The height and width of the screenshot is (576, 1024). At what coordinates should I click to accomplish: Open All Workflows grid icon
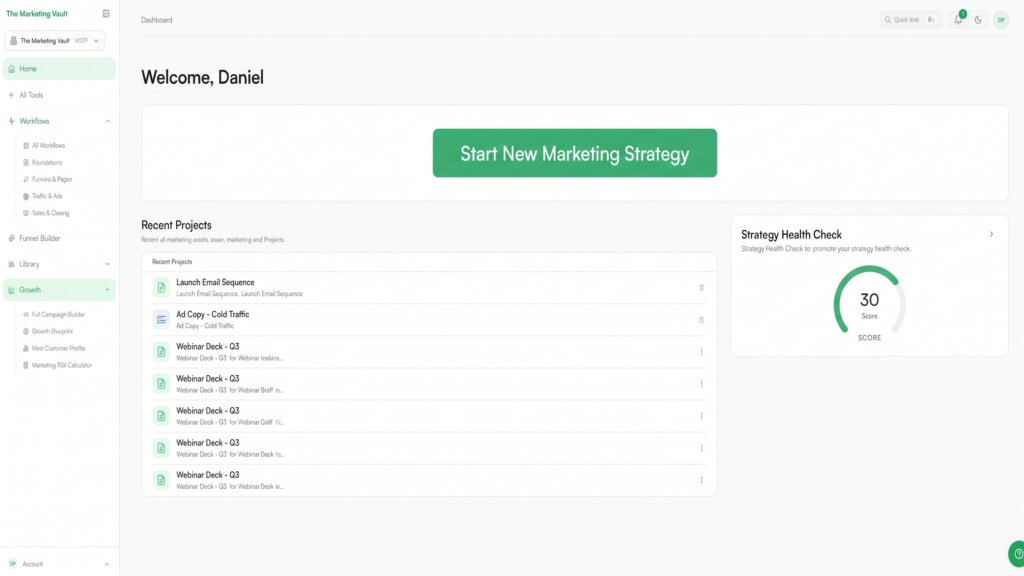pos(26,146)
